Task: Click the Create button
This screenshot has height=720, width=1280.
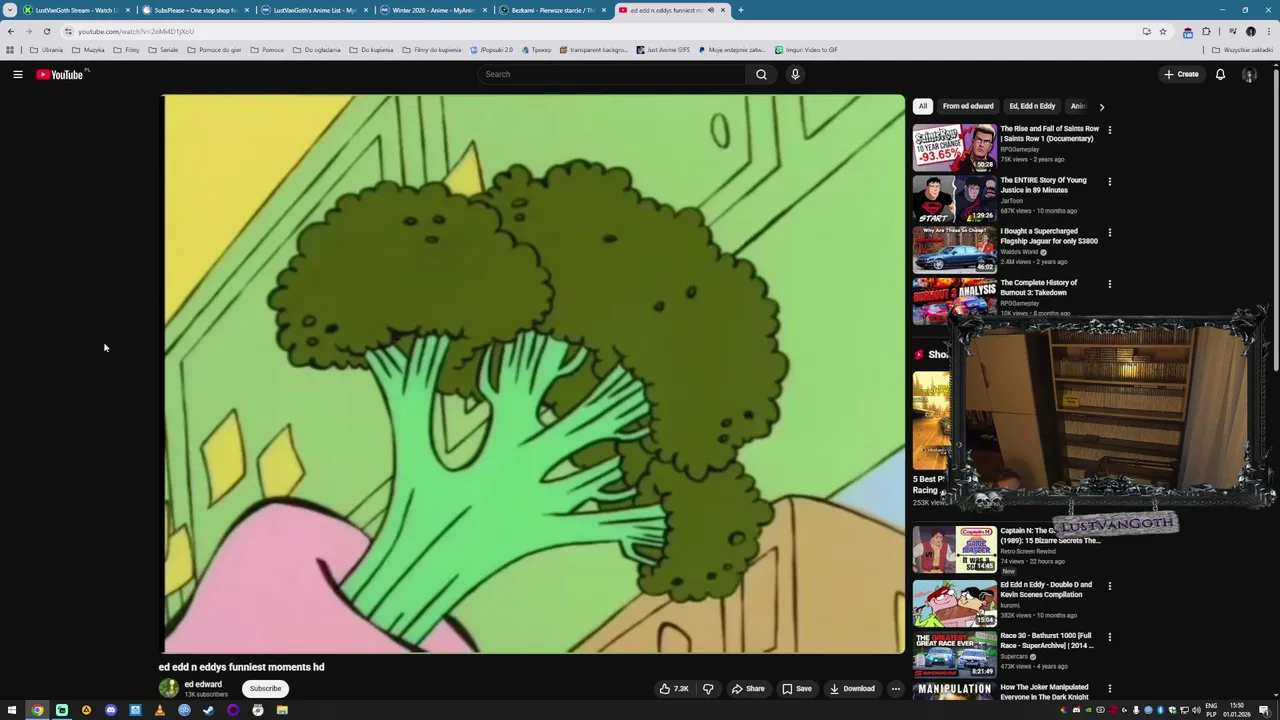Action: (1181, 74)
